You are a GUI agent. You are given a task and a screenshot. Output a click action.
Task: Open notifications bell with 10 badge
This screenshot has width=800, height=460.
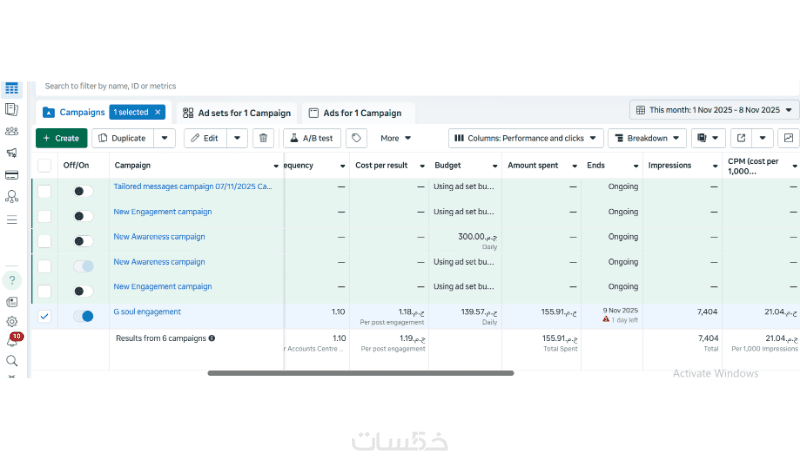(12, 340)
